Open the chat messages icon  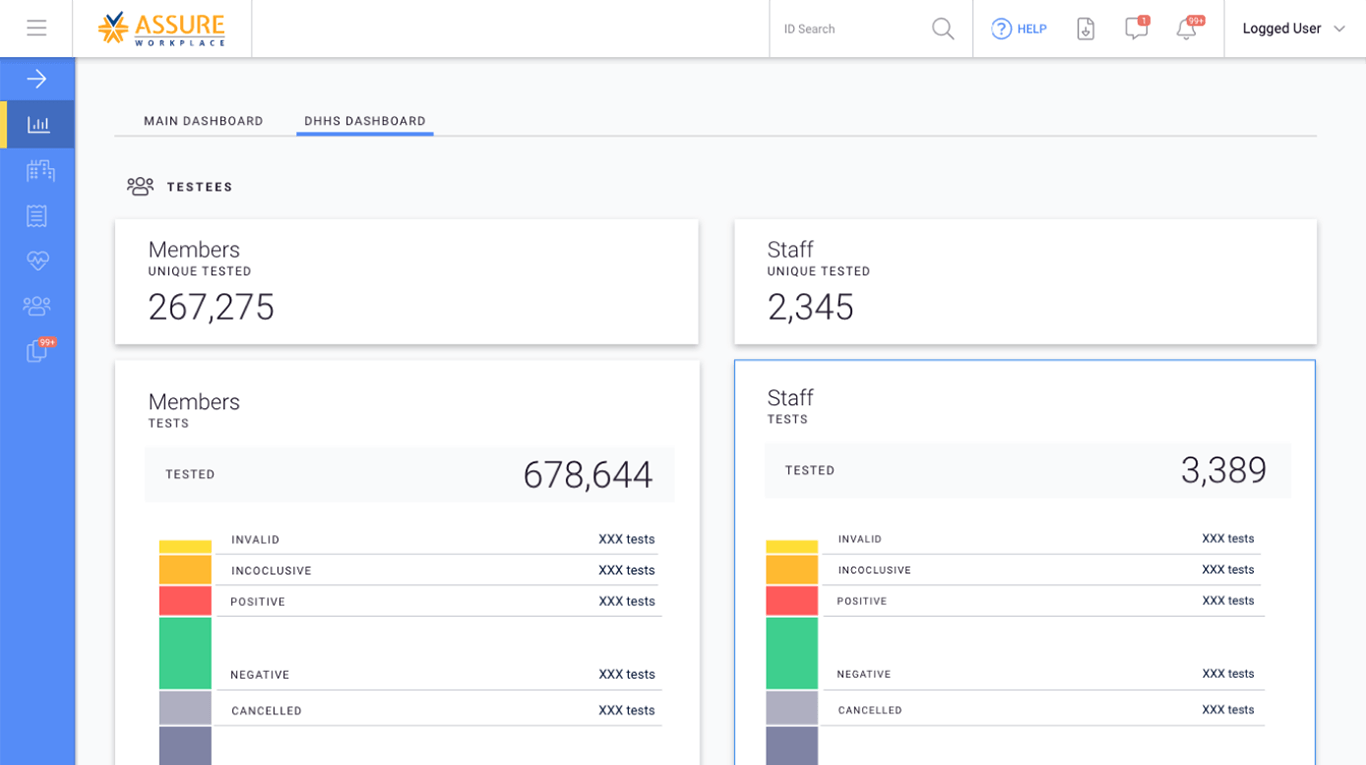point(1137,28)
